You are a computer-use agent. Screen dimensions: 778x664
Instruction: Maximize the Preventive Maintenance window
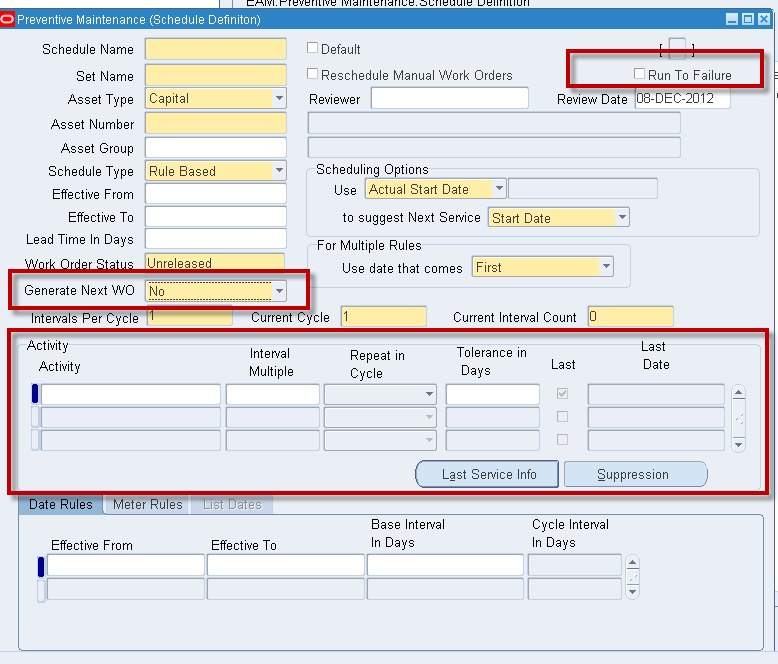click(x=748, y=19)
